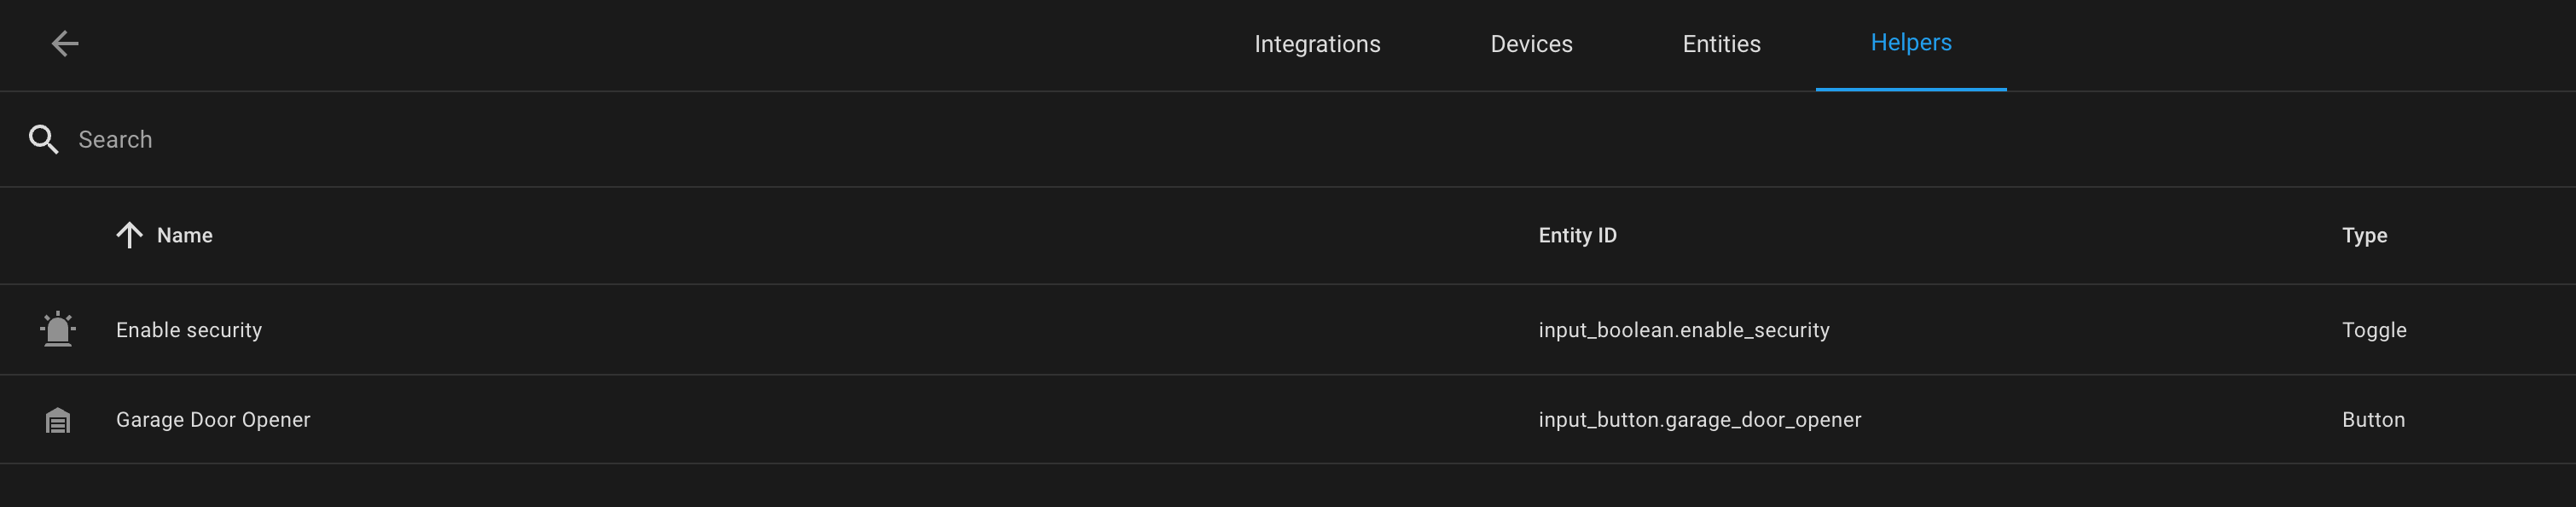Open the Garage Door Opener helper row

1288,420
